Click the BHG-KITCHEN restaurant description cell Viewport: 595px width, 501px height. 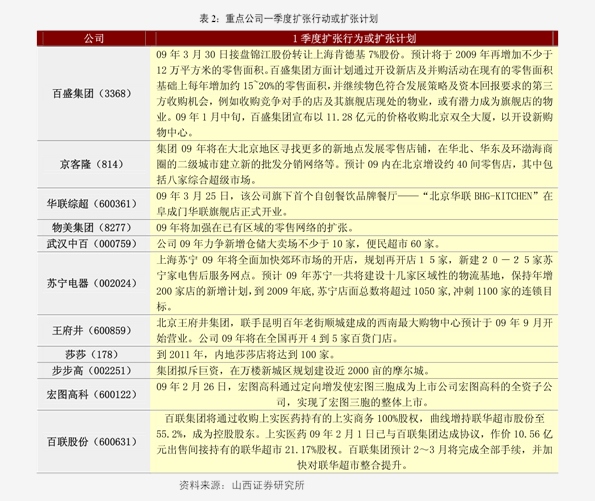pyautogui.click(x=354, y=204)
